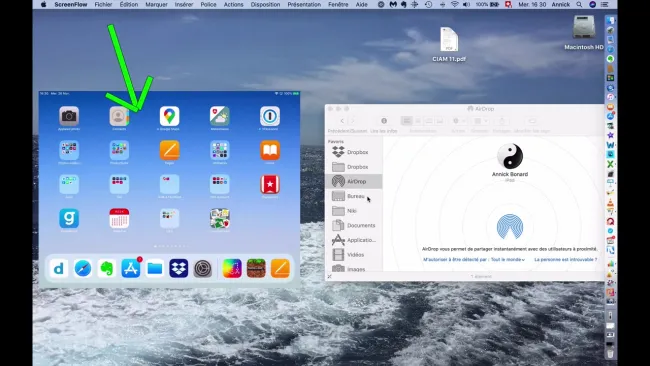
Task: Click the Finder back arrow in AirDrop window
Action: (x=342, y=121)
